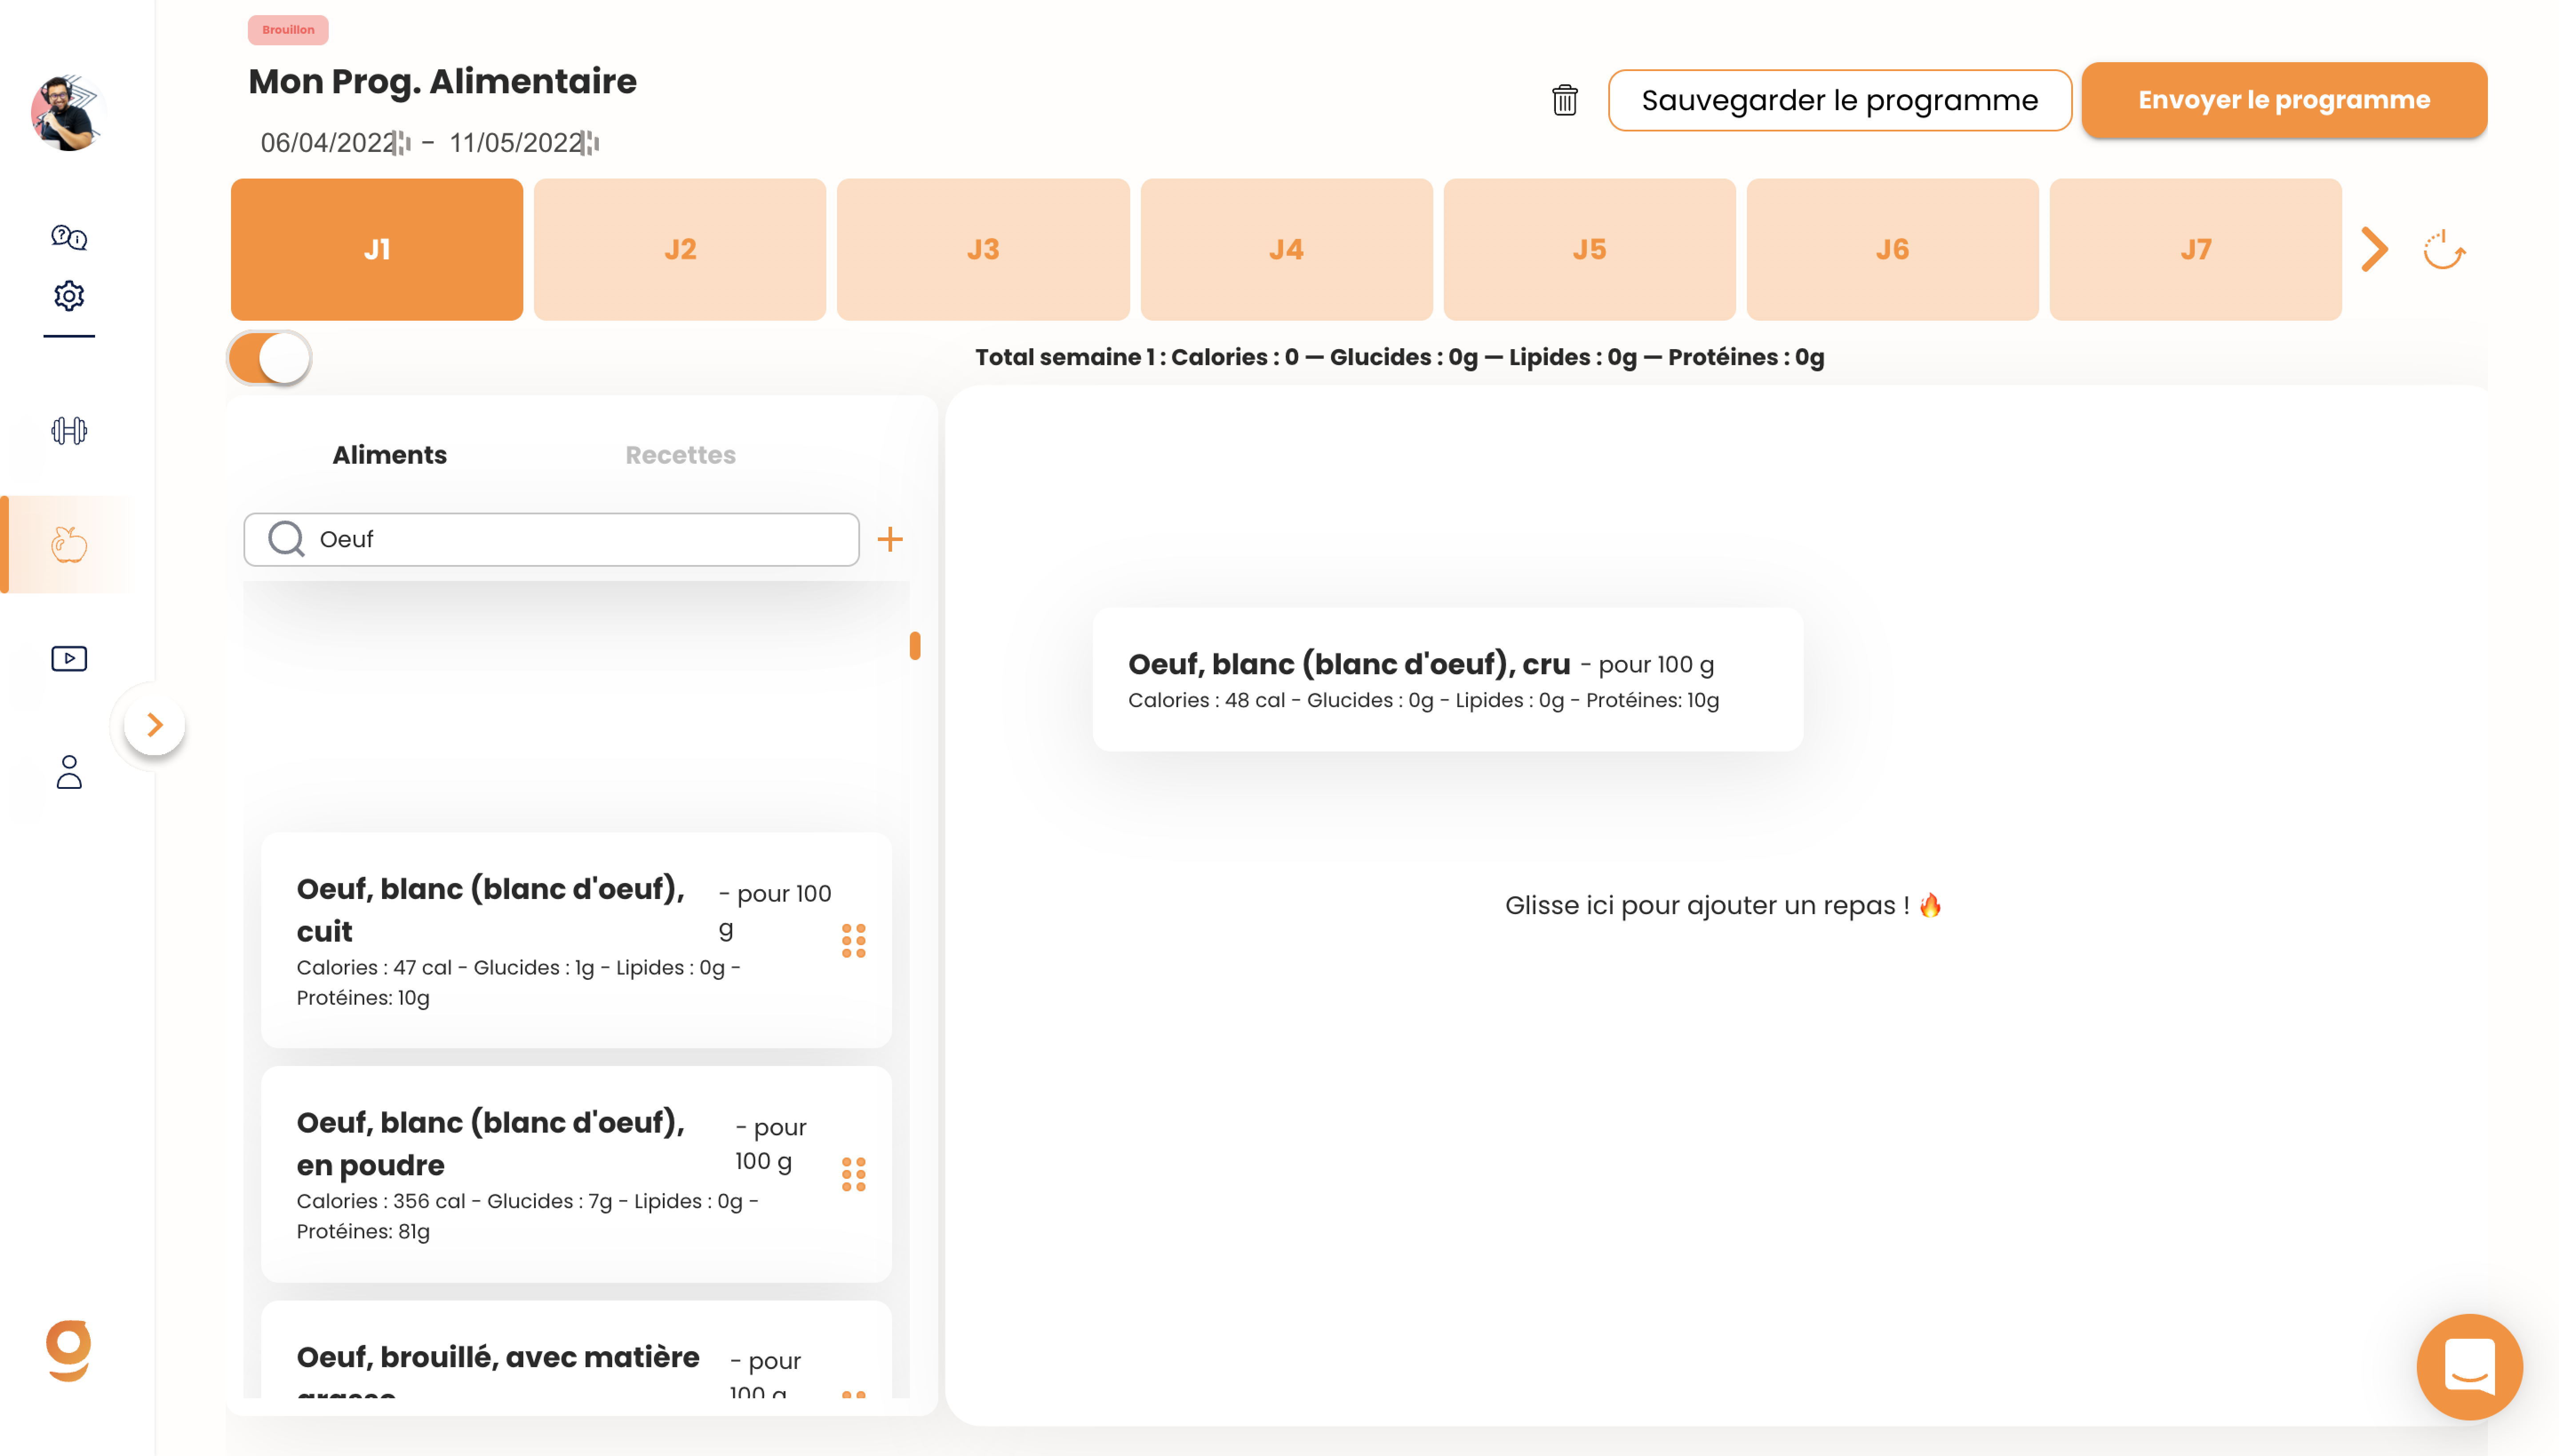This screenshot has height=1456, width=2559.
Task: Select Oeuf, blanc (blanc d'oeuf), en poudre card
Action: [576, 1174]
